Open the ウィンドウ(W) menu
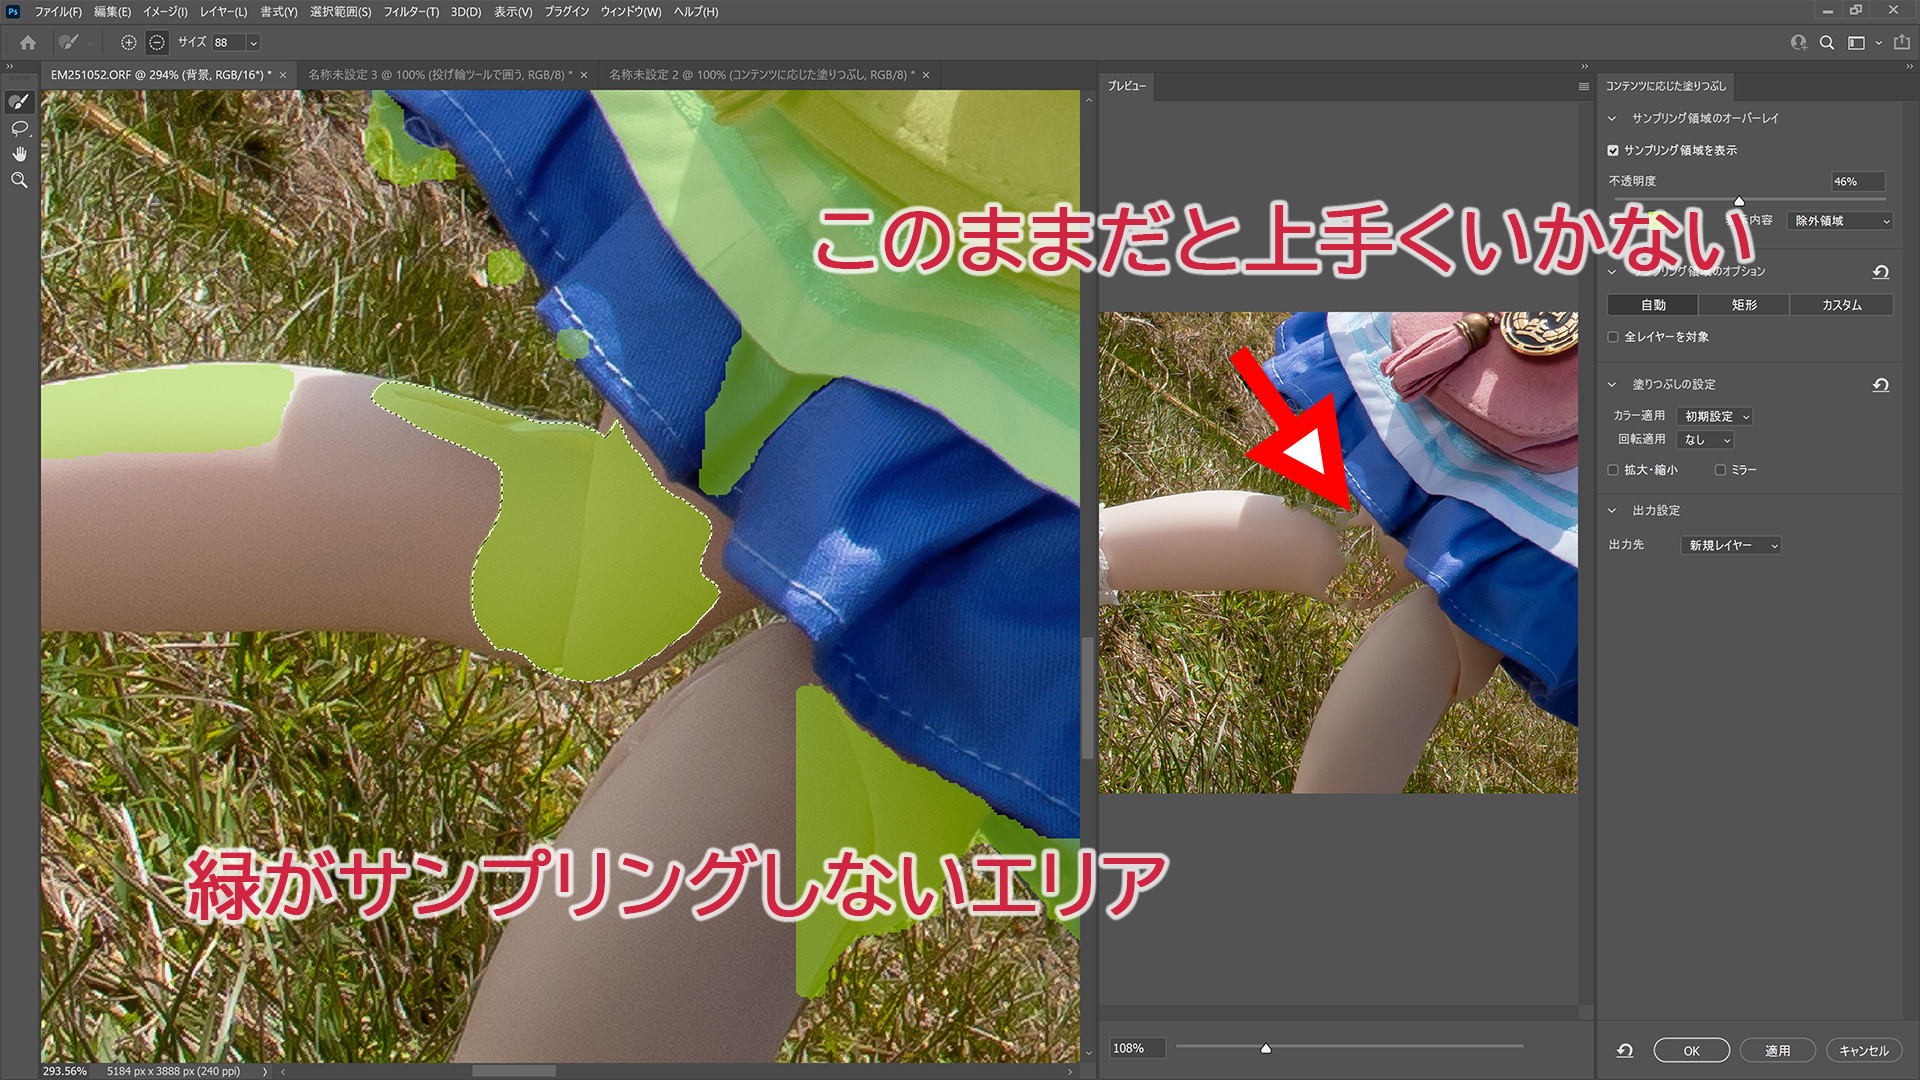The image size is (1920, 1080). point(630,12)
